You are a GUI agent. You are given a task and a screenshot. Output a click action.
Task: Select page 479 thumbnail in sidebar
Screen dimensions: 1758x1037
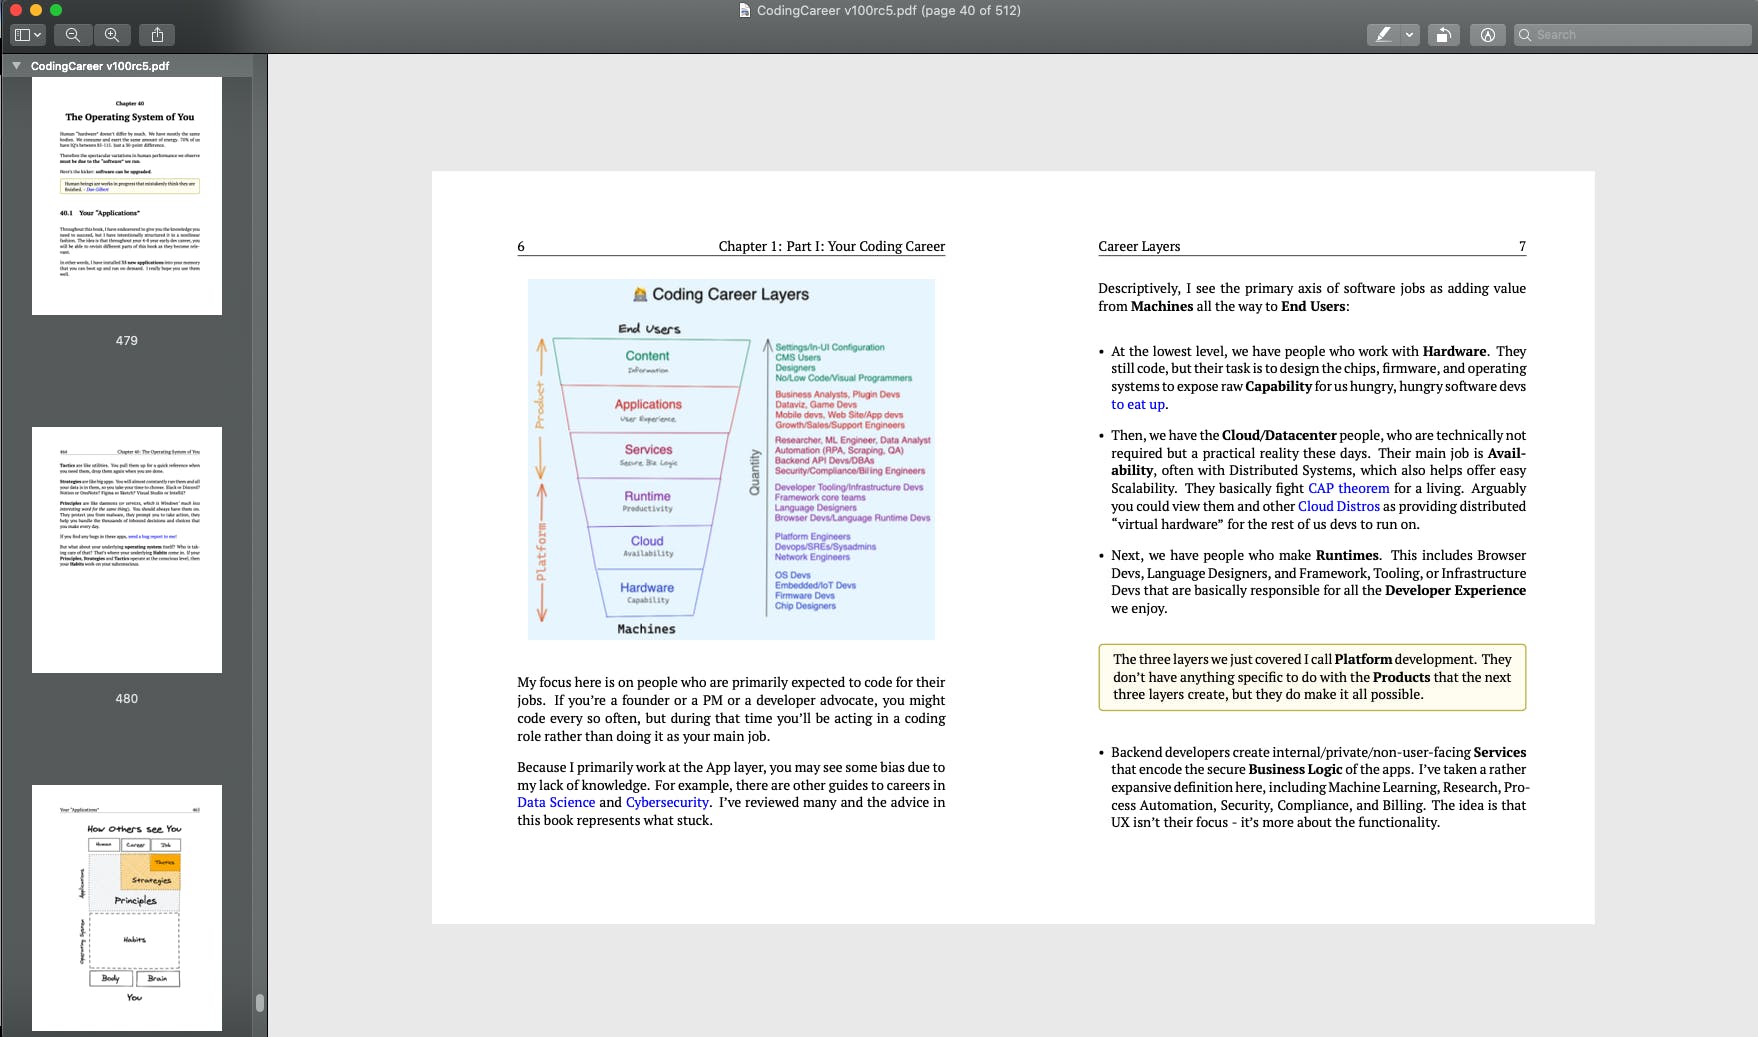point(127,196)
